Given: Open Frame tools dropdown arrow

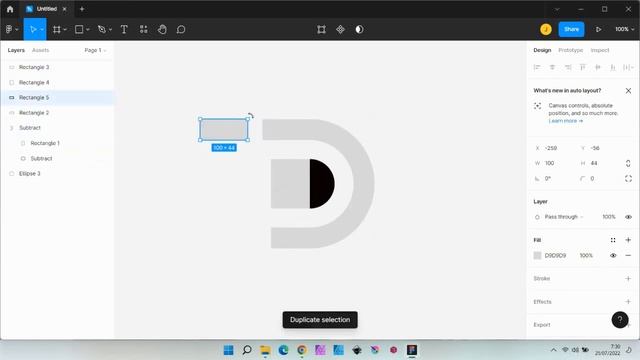Looking at the screenshot, I should (65, 30).
